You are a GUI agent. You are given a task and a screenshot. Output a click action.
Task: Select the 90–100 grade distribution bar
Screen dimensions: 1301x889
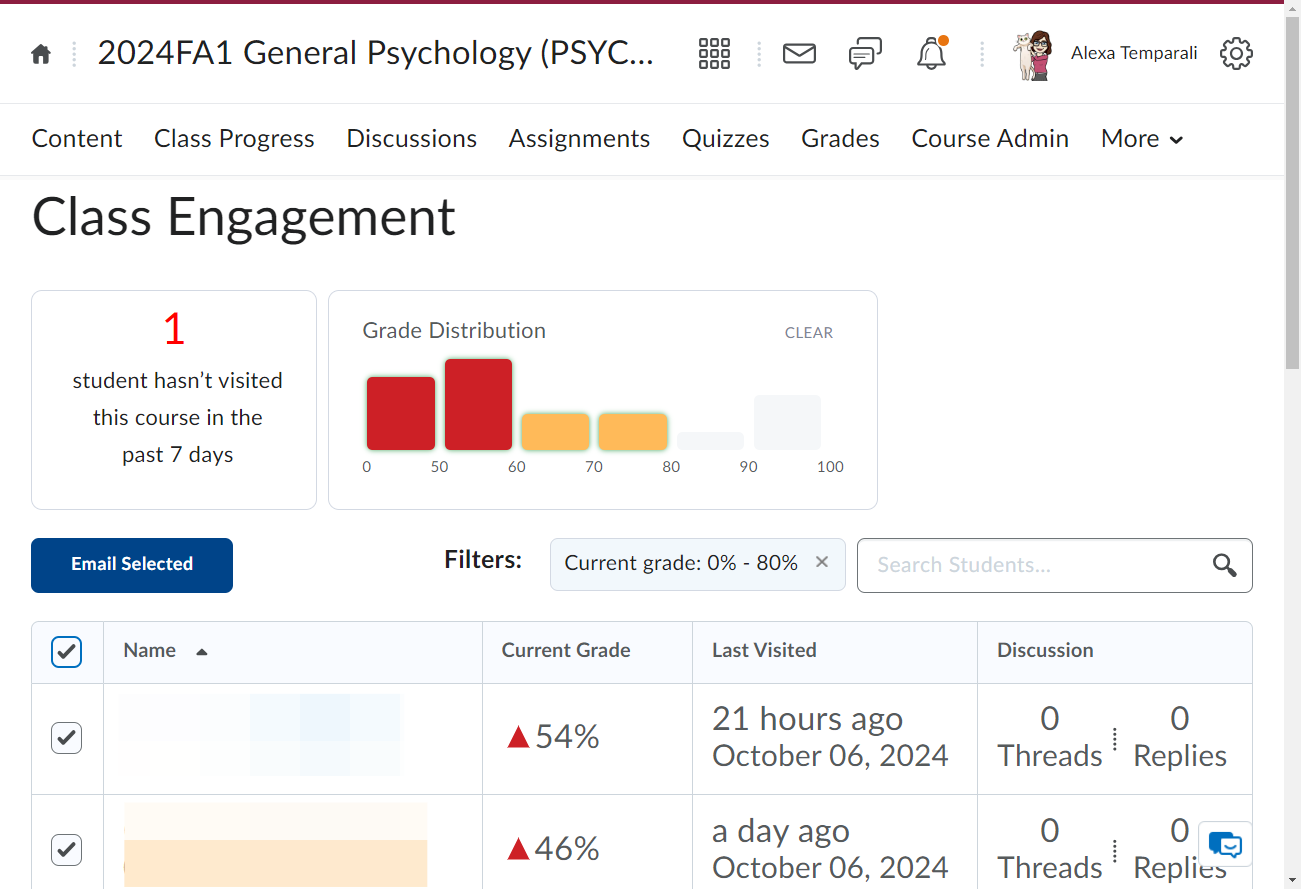[x=787, y=422]
